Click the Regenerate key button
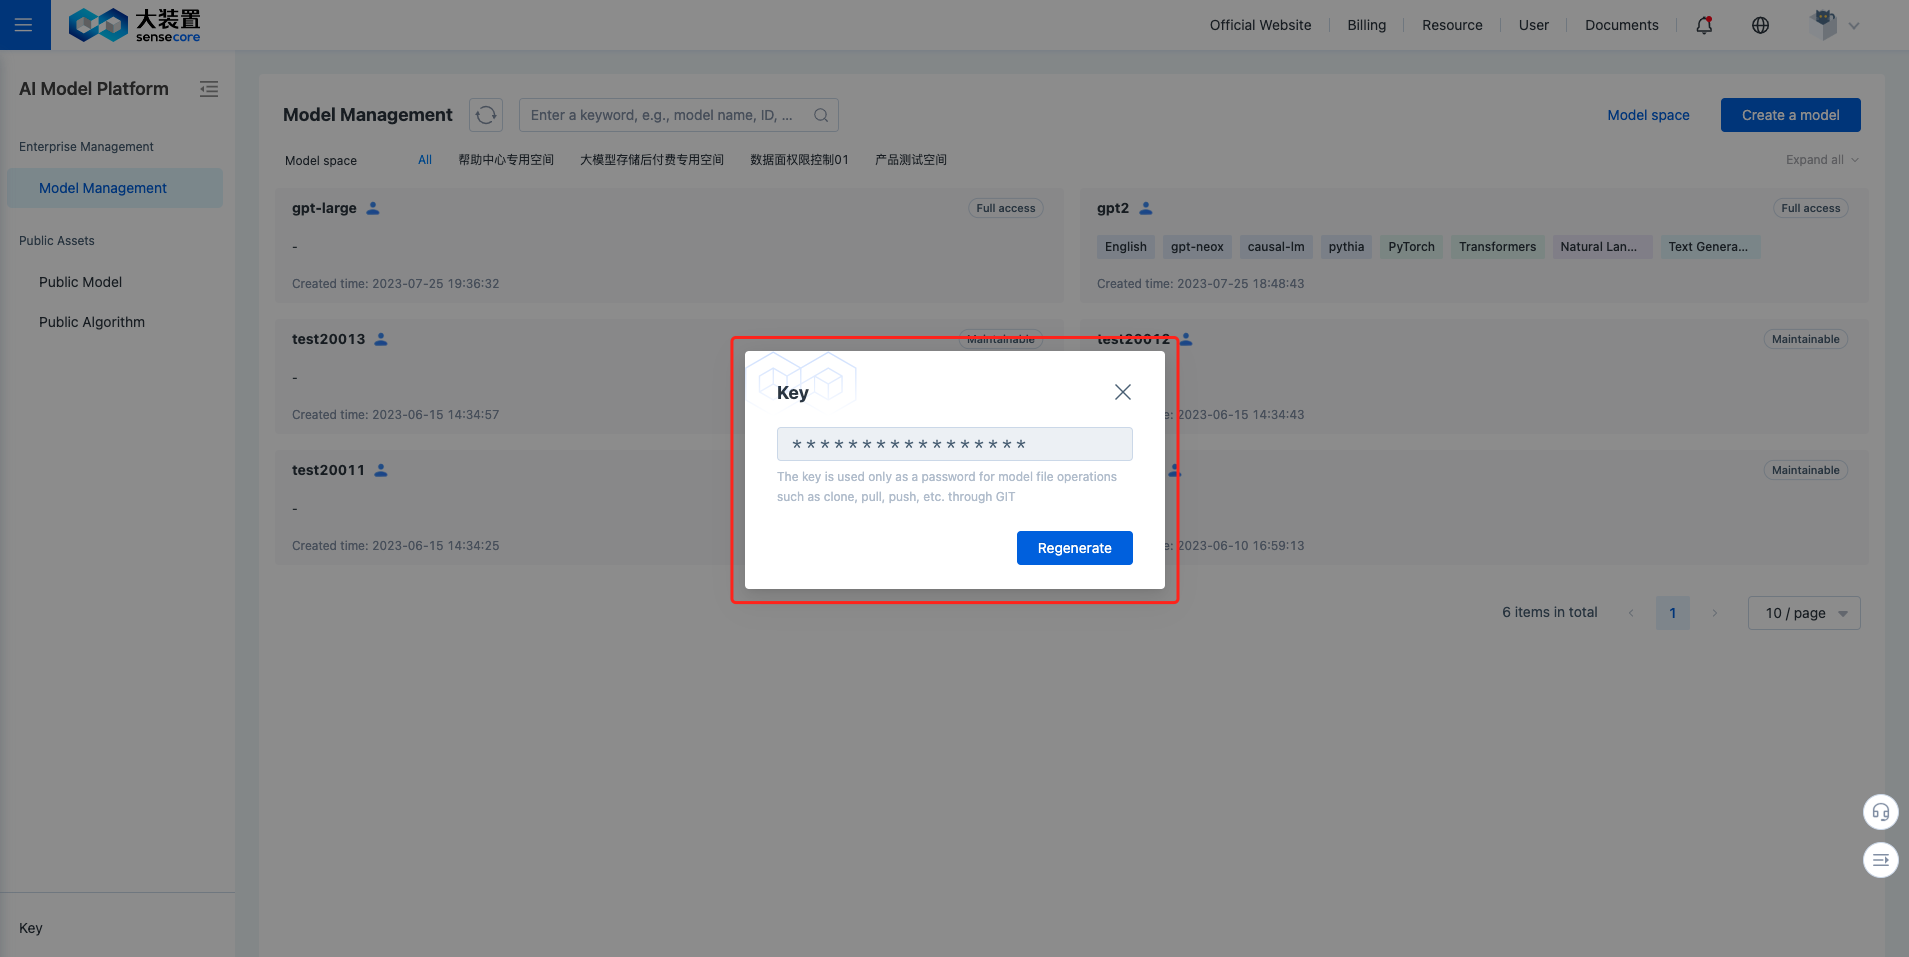 tap(1075, 548)
